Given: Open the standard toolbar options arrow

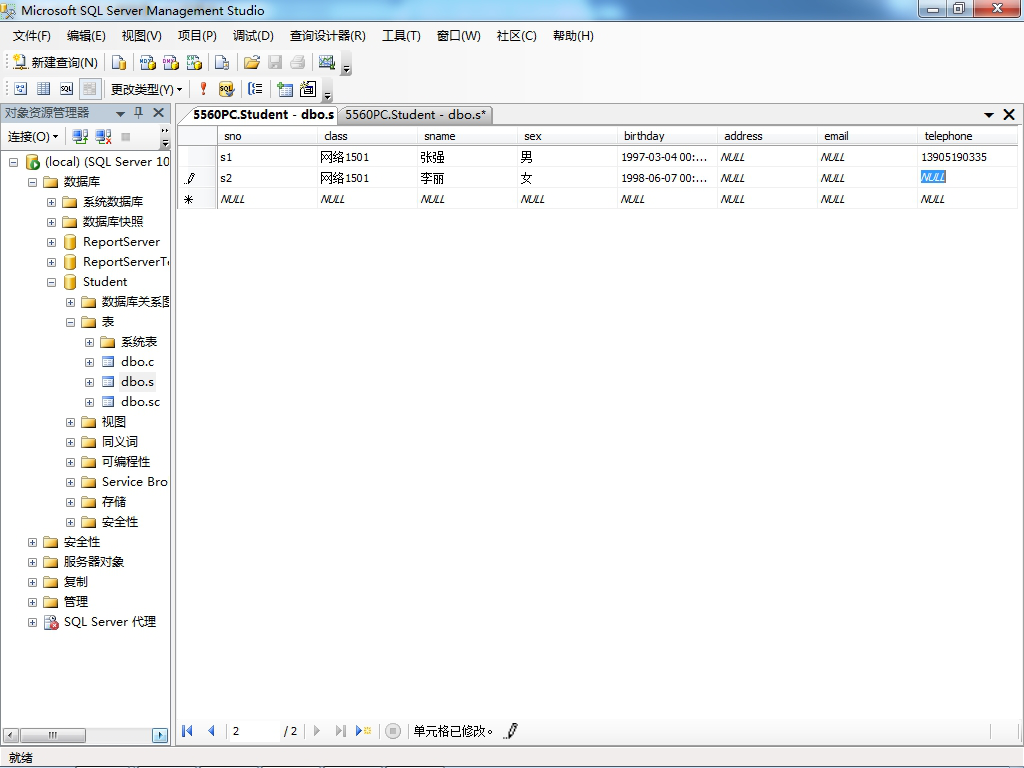Looking at the screenshot, I should click(x=347, y=65).
